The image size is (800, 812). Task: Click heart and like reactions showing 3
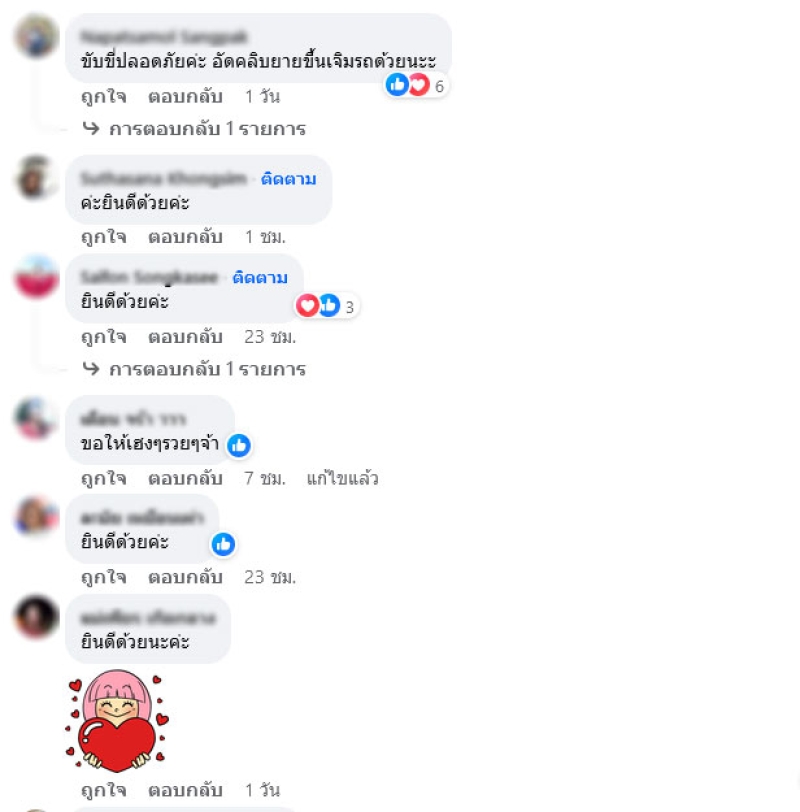click(x=327, y=306)
